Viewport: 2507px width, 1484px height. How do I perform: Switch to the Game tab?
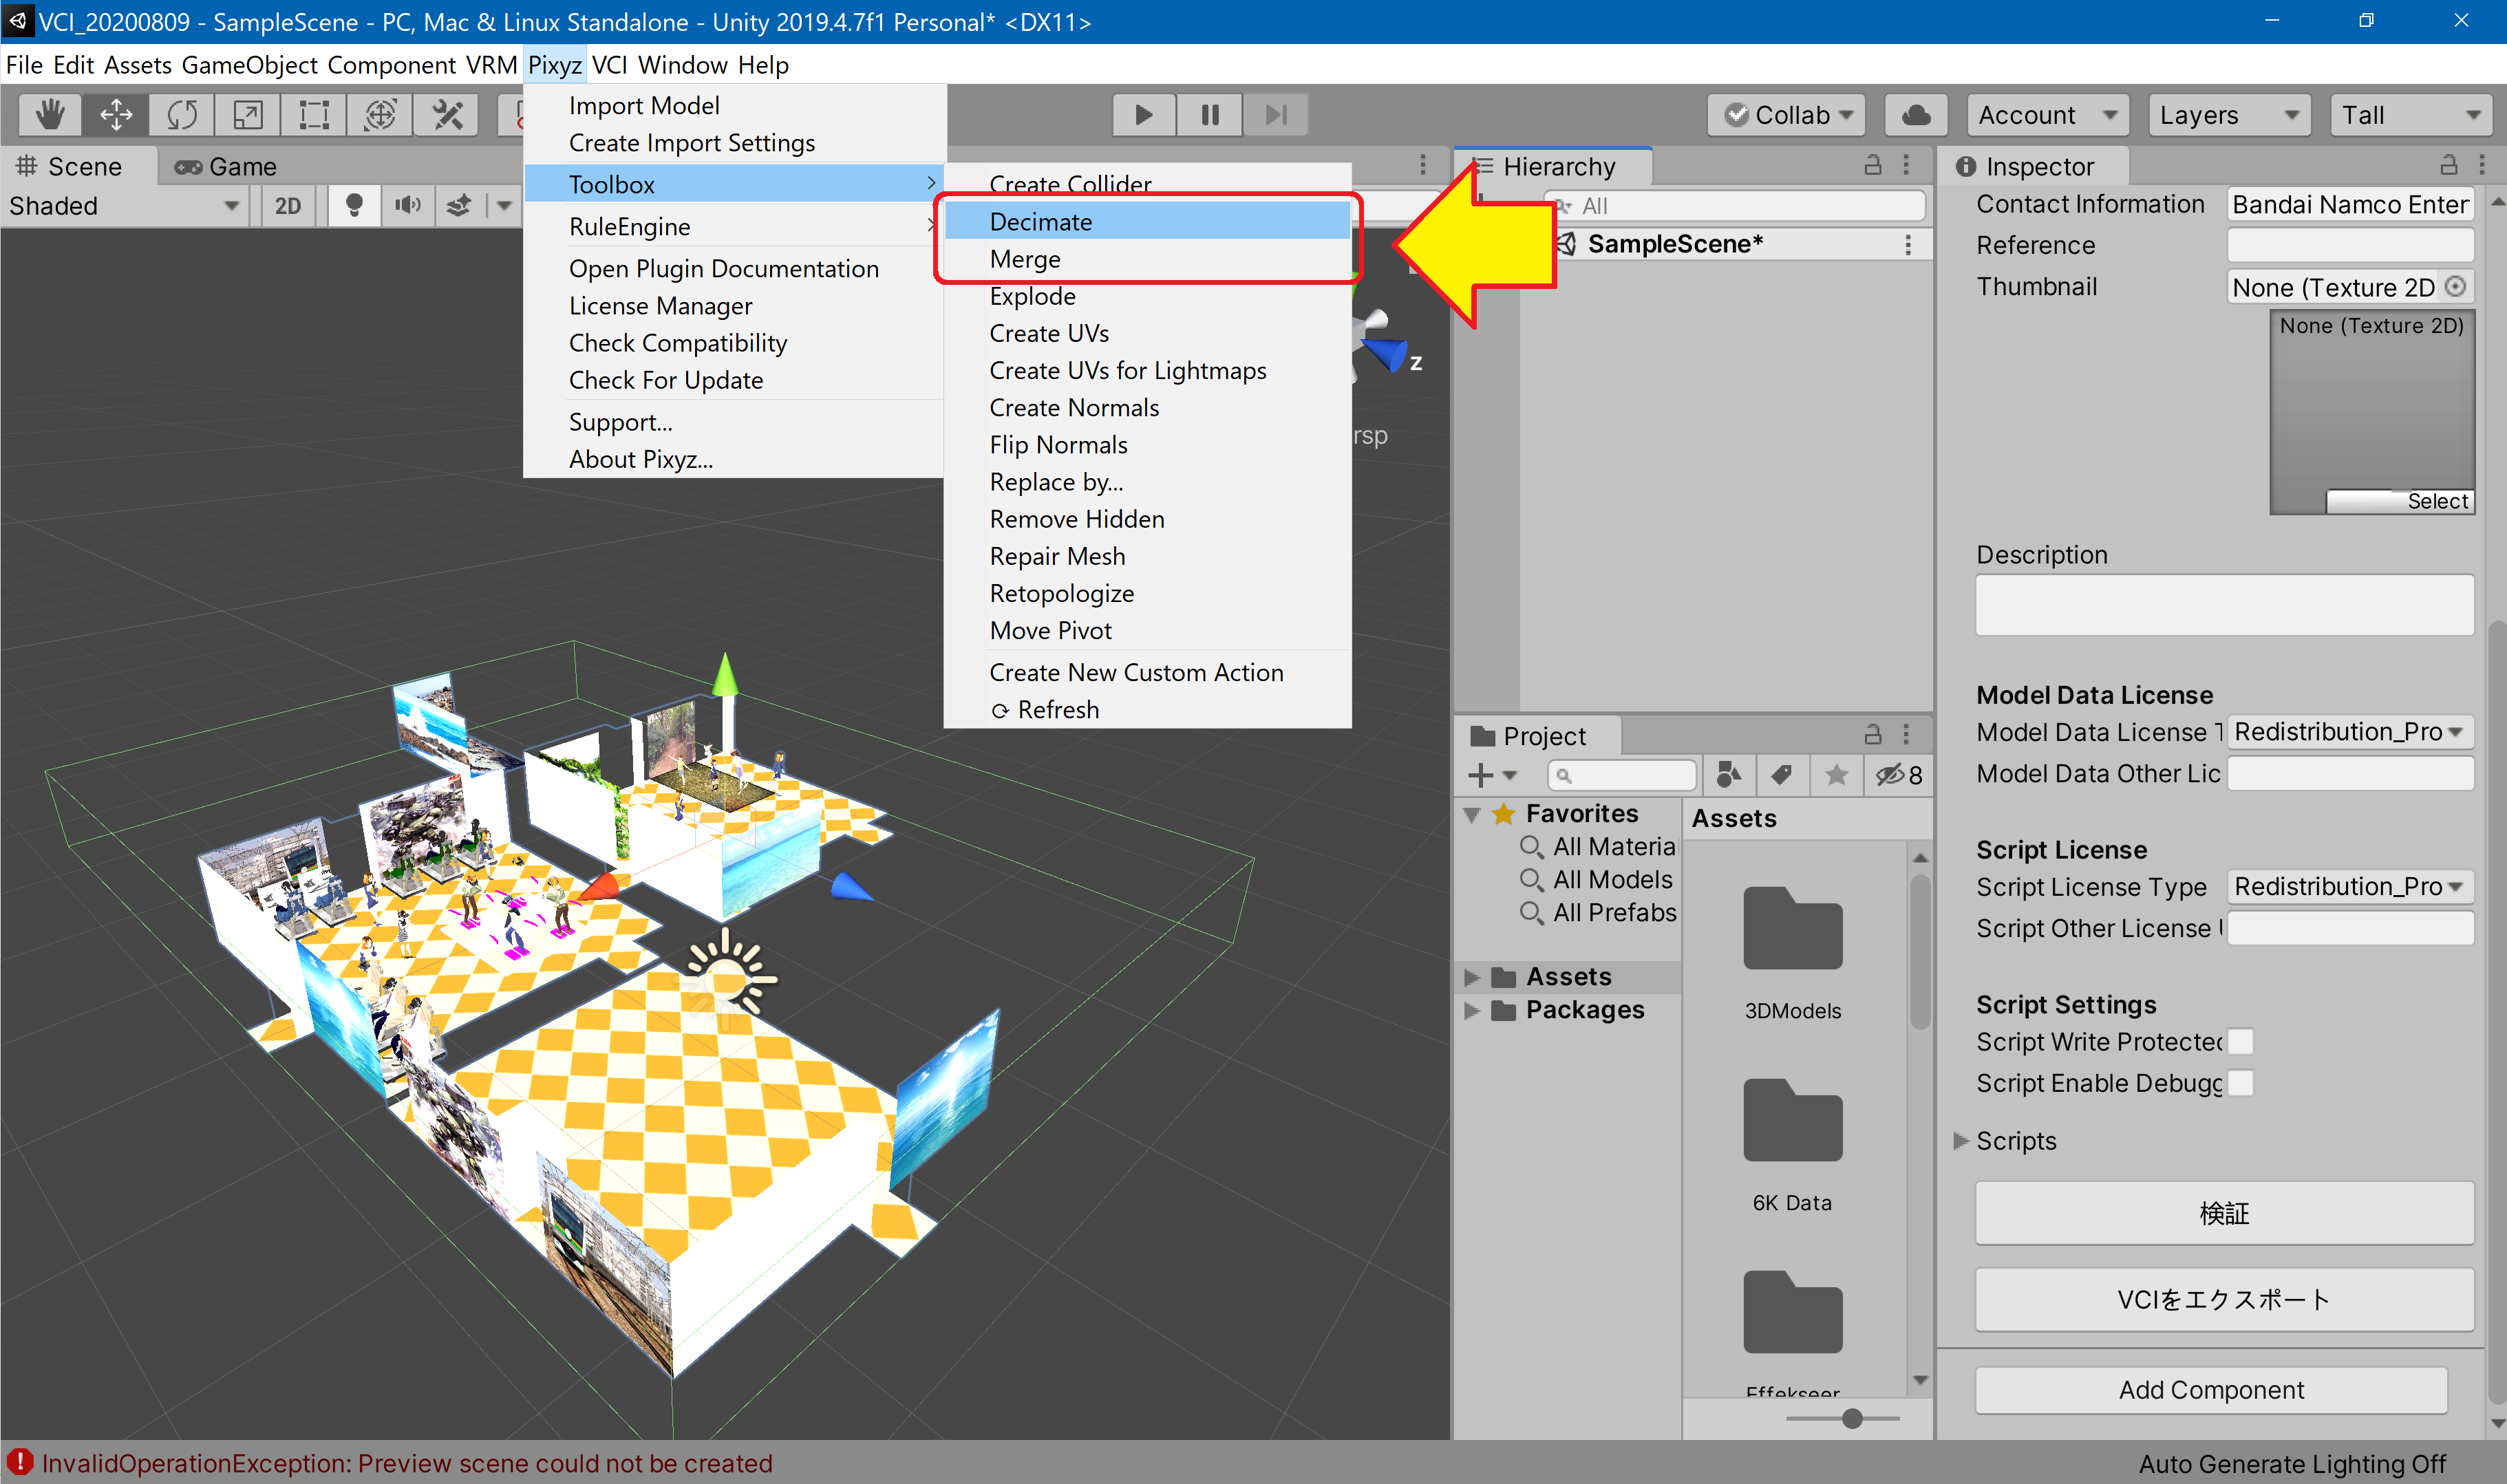tap(226, 166)
